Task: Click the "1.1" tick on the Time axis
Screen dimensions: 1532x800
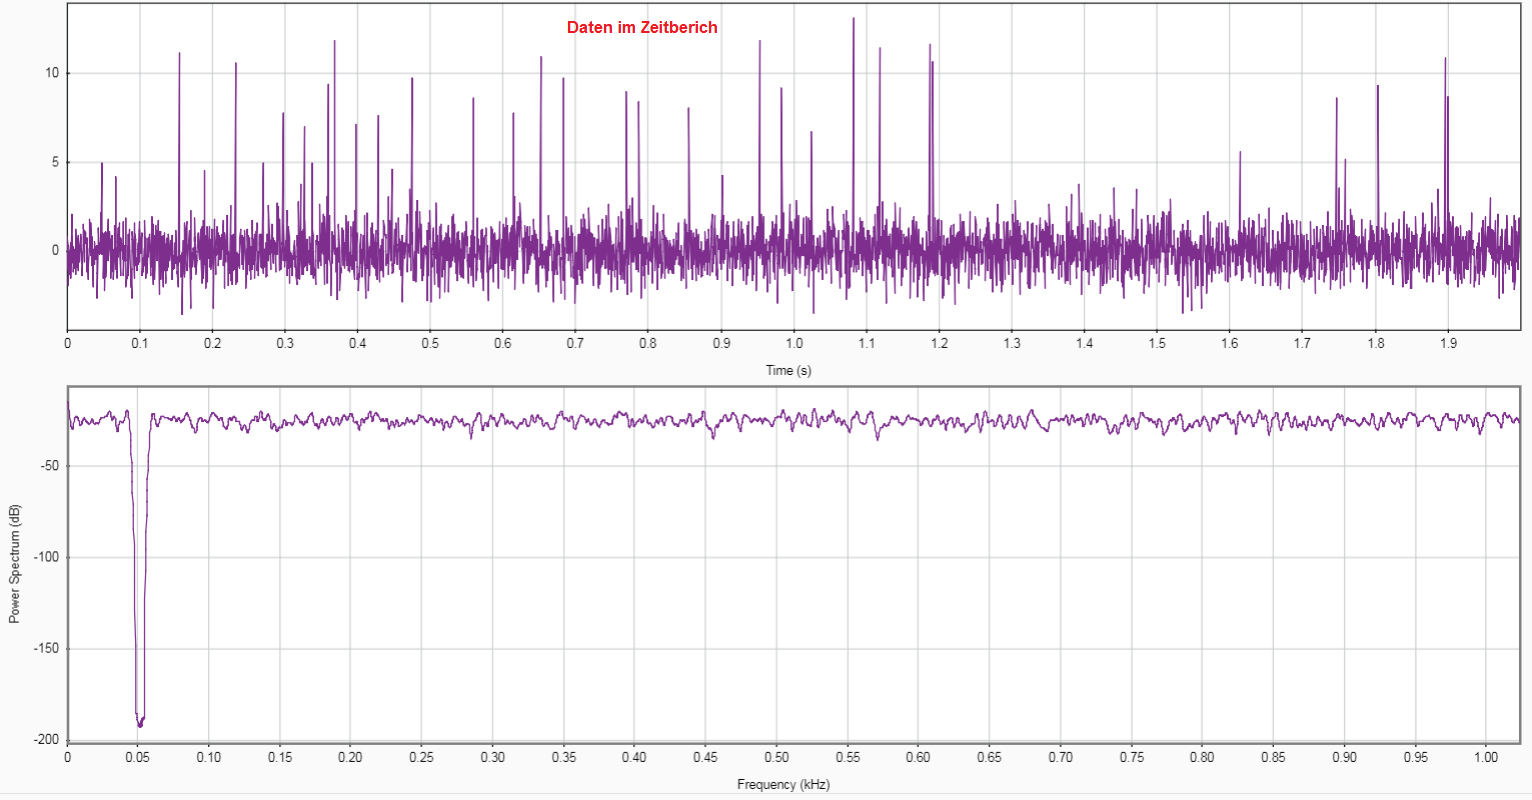Action: [x=866, y=344]
